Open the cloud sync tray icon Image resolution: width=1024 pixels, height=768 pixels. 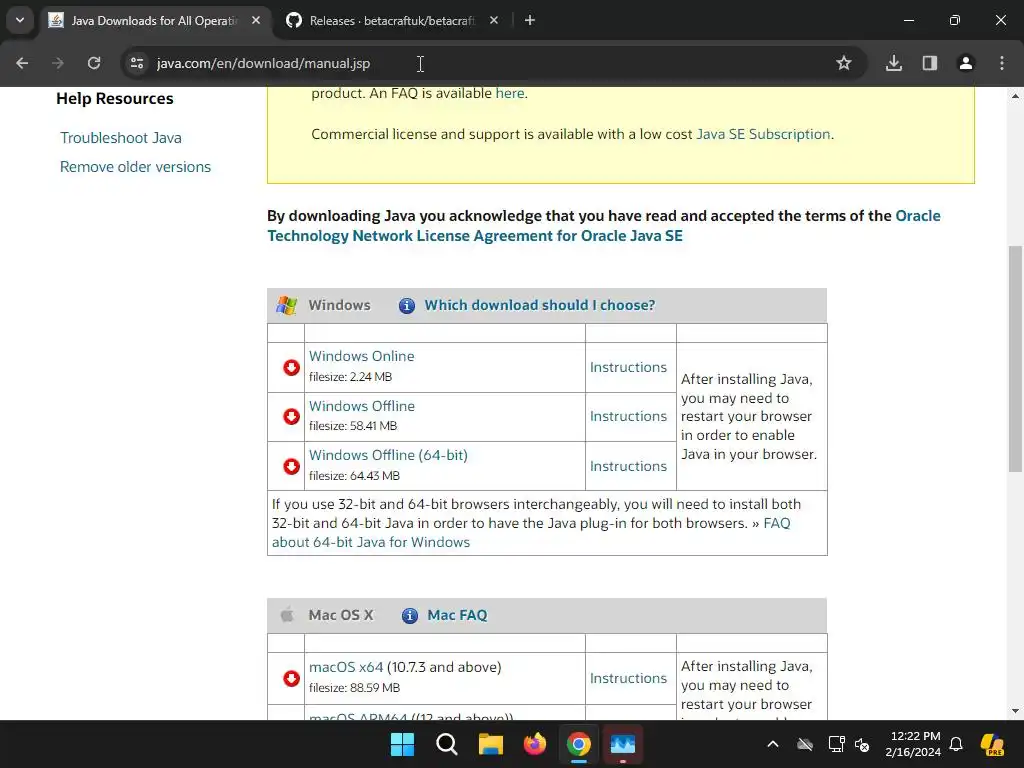coord(805,744)
